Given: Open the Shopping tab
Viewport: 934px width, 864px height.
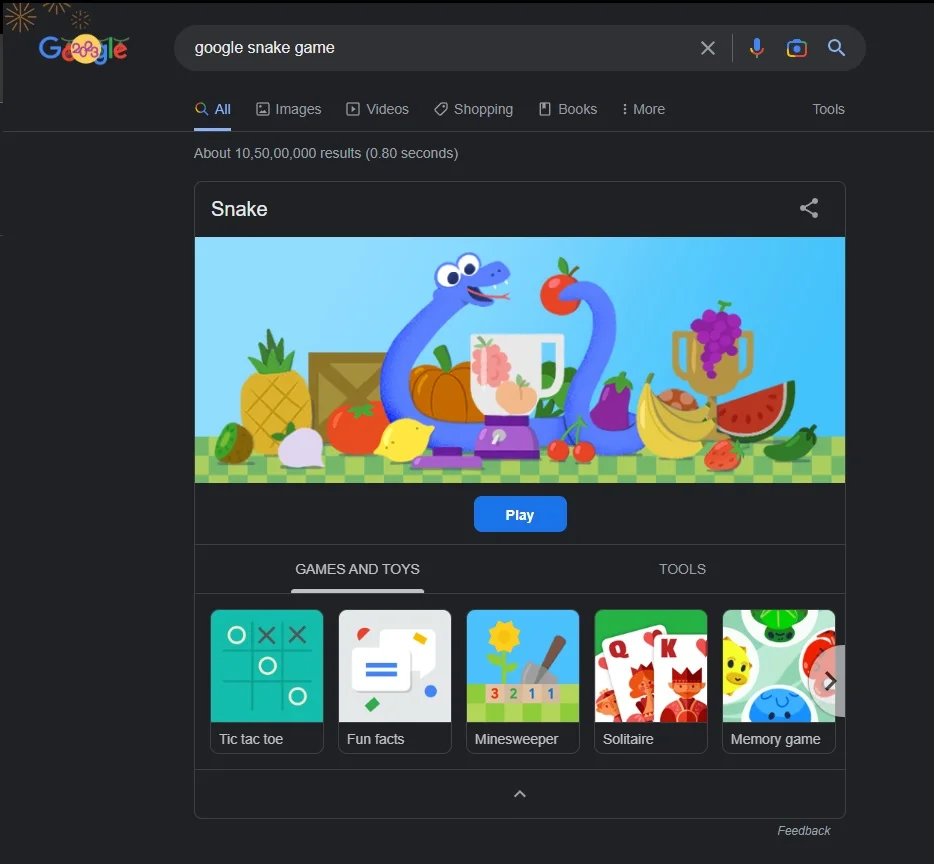Looking at the screenshot, I should [x=474, y=109].
